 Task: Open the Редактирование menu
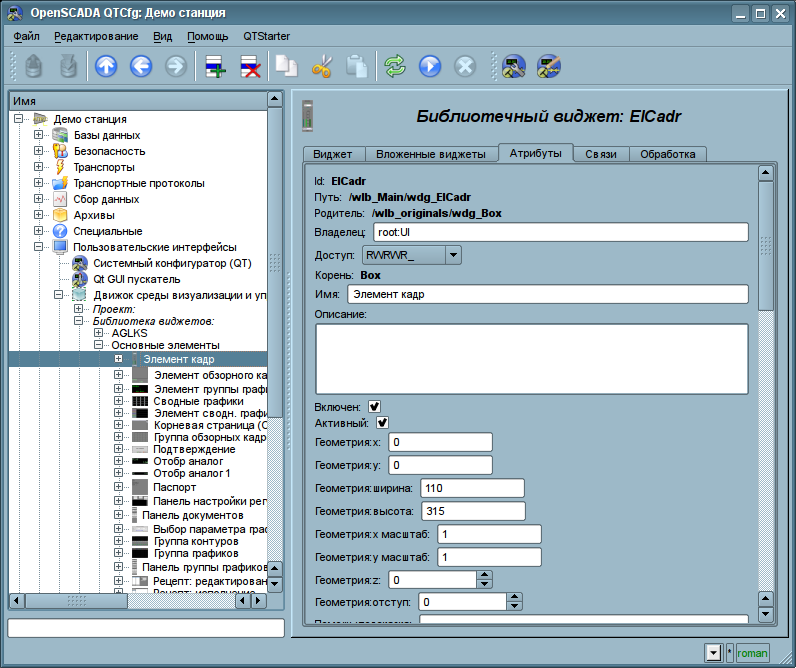coord(96,36)
